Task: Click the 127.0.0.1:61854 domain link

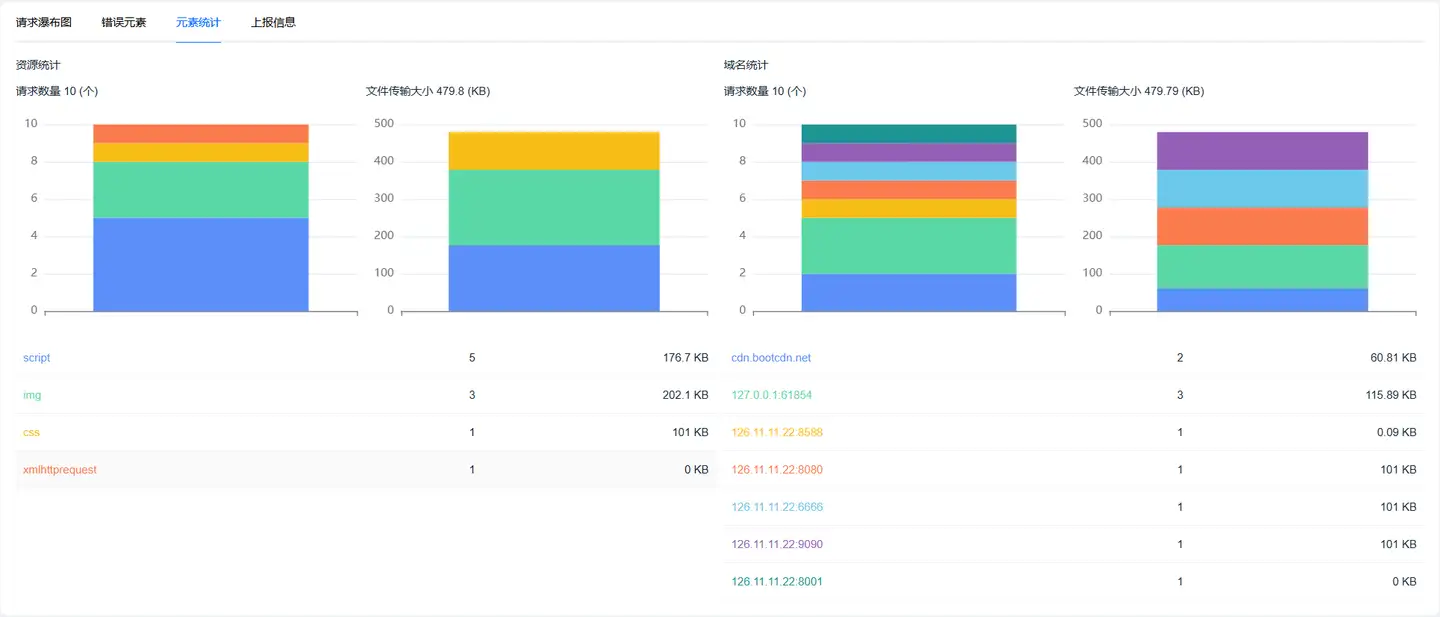Action: (x=771, y=395)
